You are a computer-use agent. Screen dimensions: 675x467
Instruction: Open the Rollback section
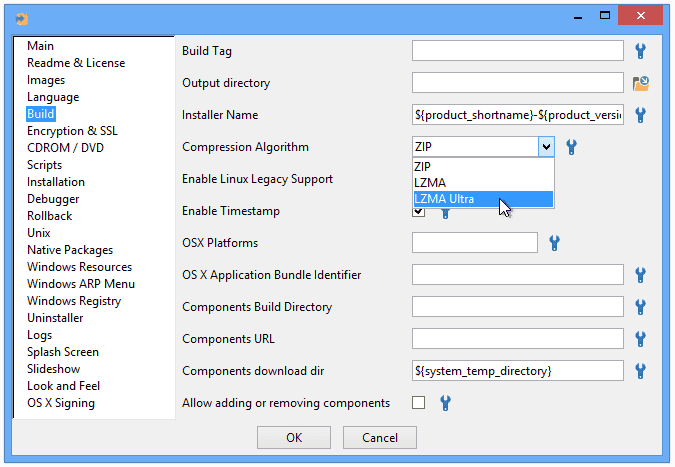pyautogui.click(x=50, y=216)
